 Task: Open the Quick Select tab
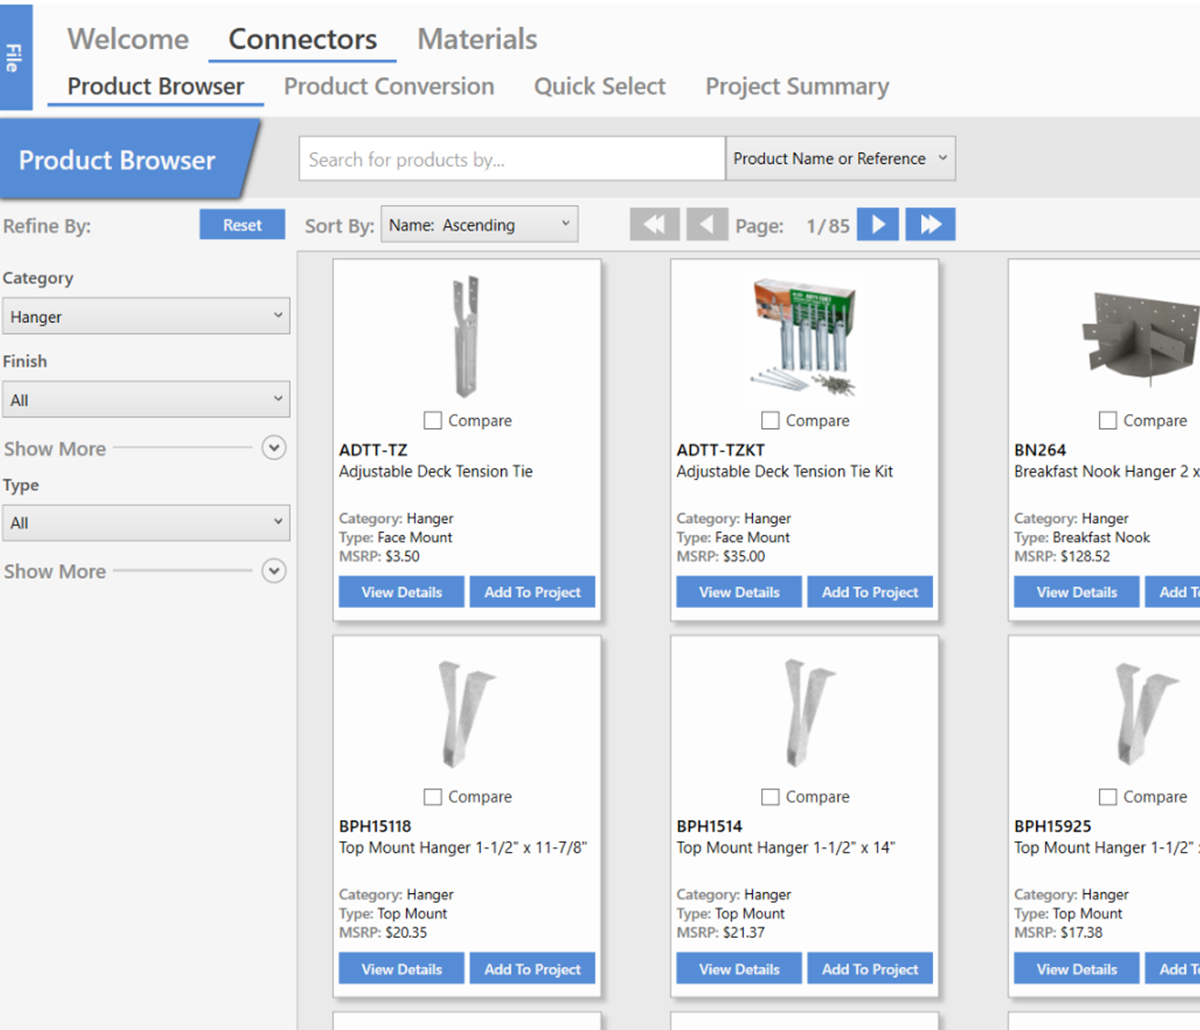599,87
